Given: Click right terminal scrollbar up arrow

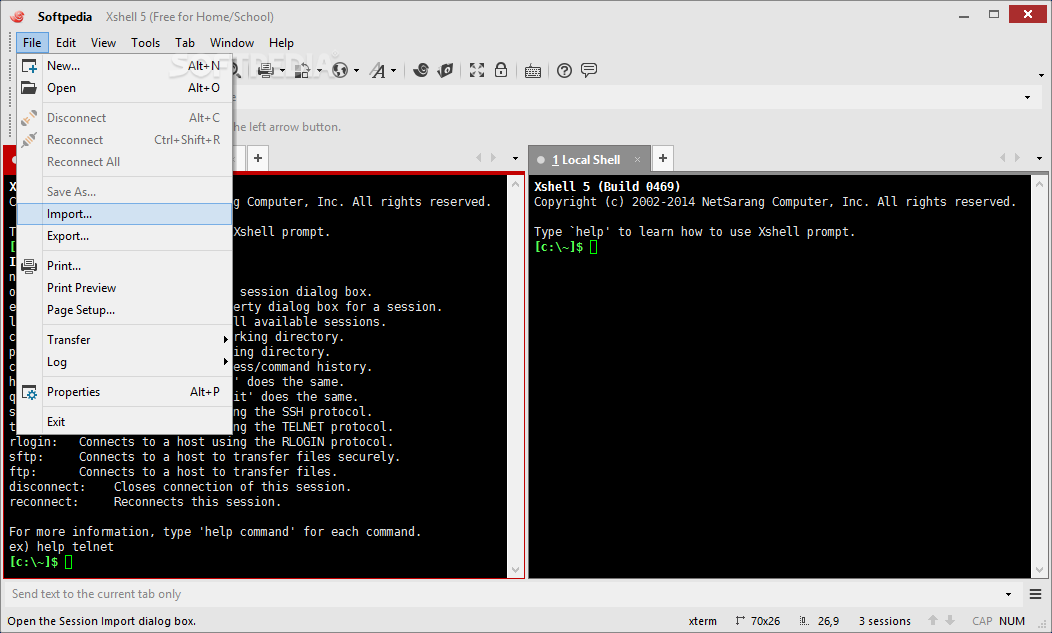Looking at the screenshot, I should (1040, 183).
